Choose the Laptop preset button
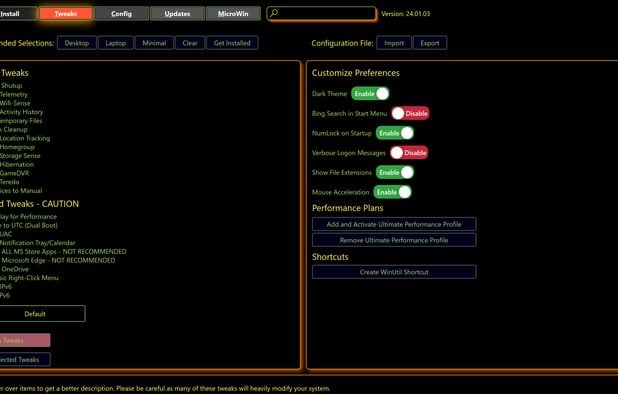 [x=115, y=43]
